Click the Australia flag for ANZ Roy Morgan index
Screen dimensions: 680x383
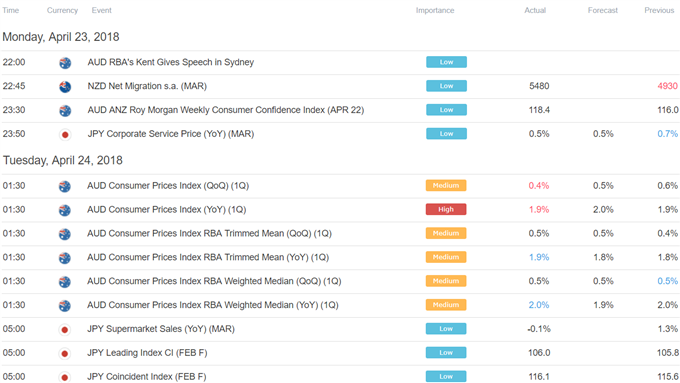[x=65, y=111]
